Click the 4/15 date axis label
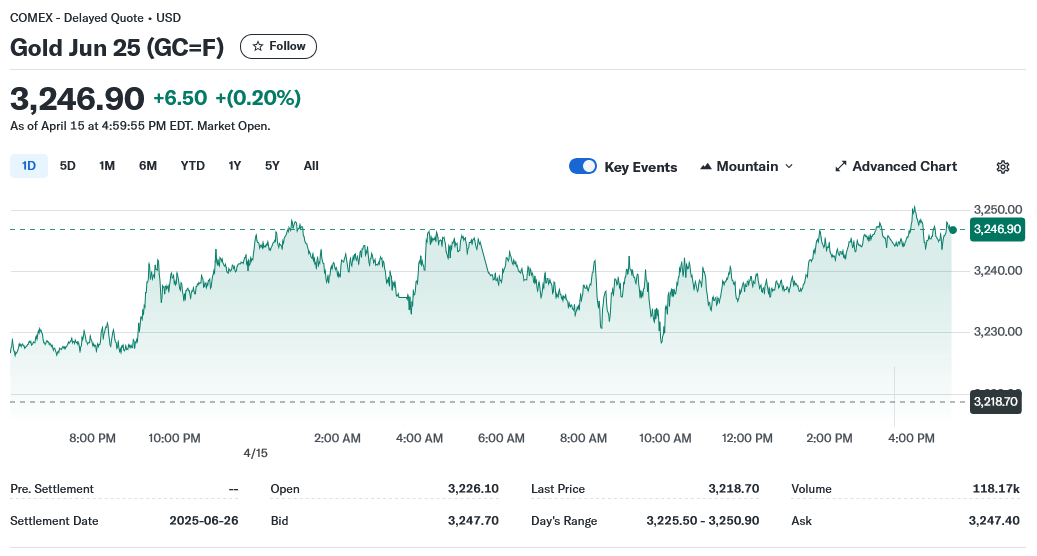The width and height of the screenshot is (1037, 556). click(x=255, y=454)
